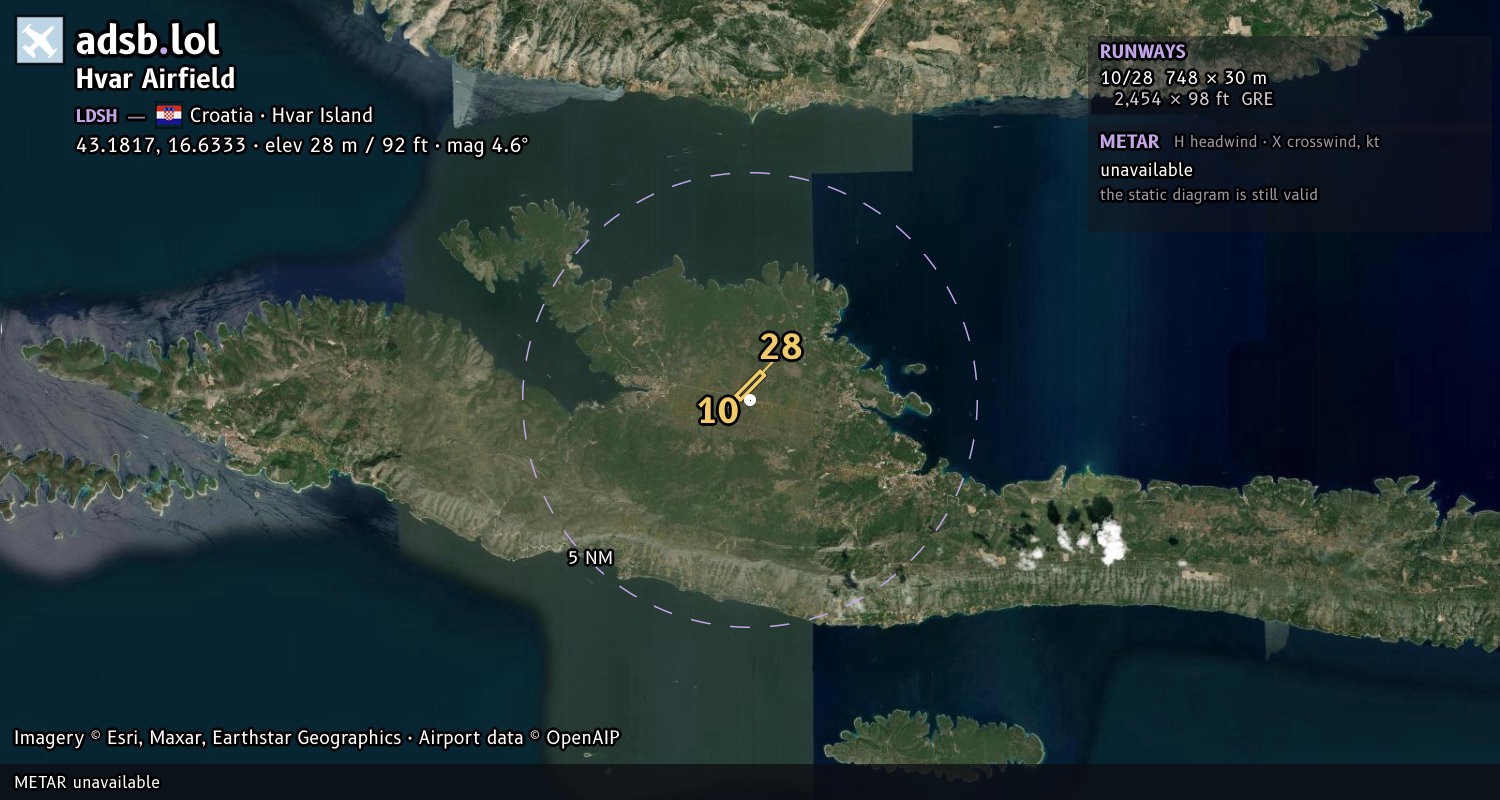Click the RUNWAYS panel heading
This screenshot has width=1500, height=800.
tap(1142, 52)
